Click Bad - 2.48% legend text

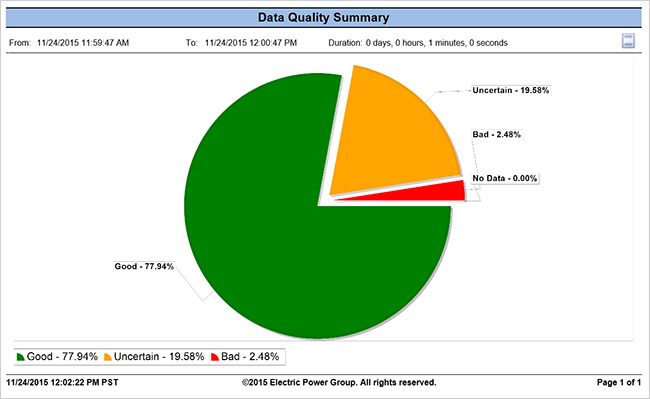point(250,357)
